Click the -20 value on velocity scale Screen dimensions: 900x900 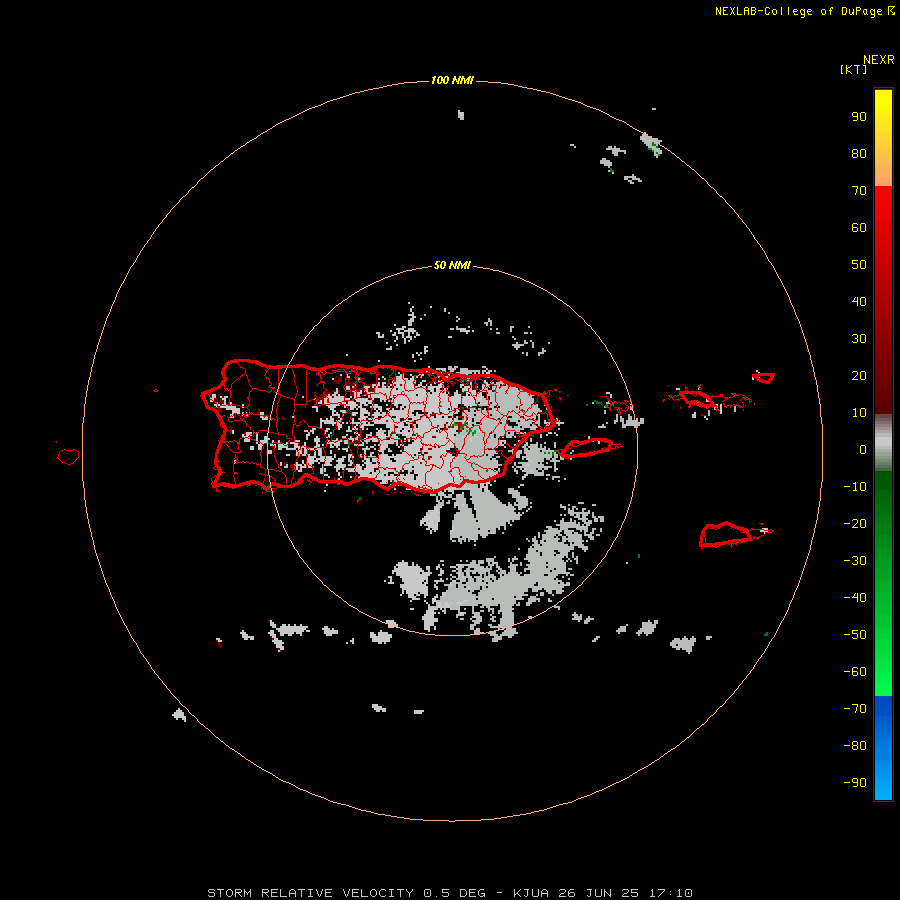coord(855,523)
